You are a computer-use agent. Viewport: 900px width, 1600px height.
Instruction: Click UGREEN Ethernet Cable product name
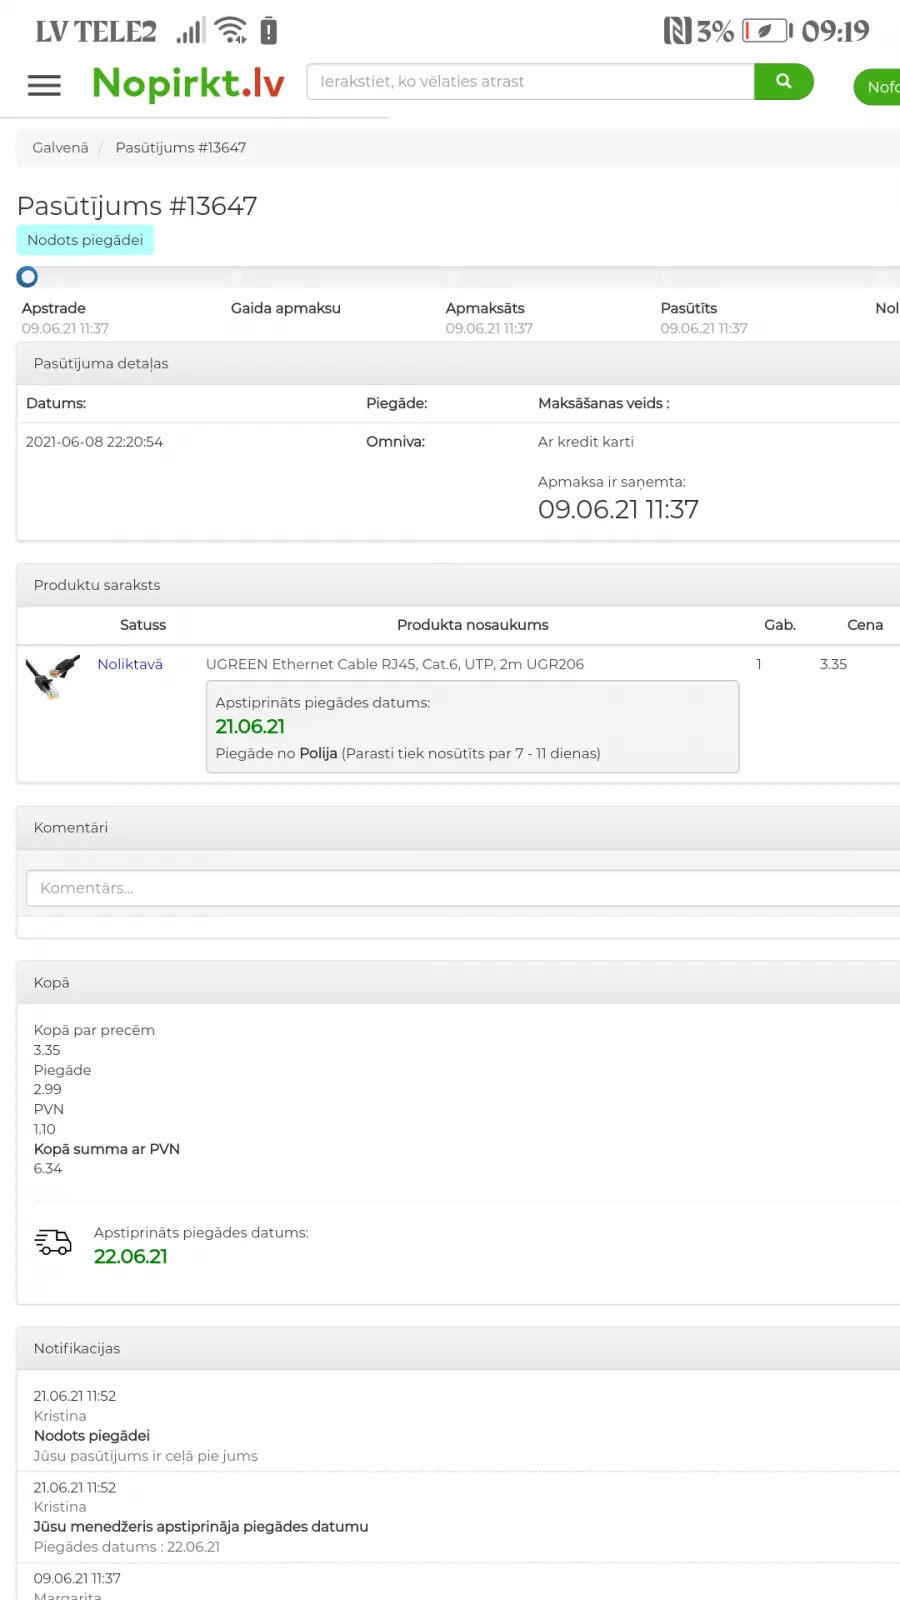pyautogui.click(x=395, y=664)
